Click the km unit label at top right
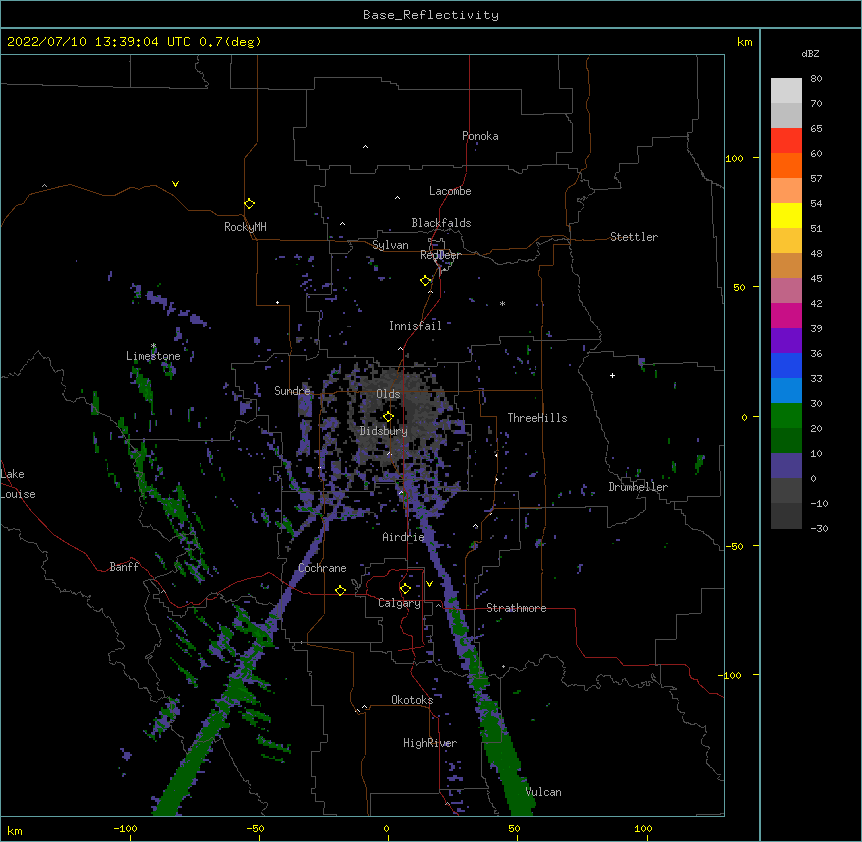The width and height of the screenshot is (862, 842). 744,42
